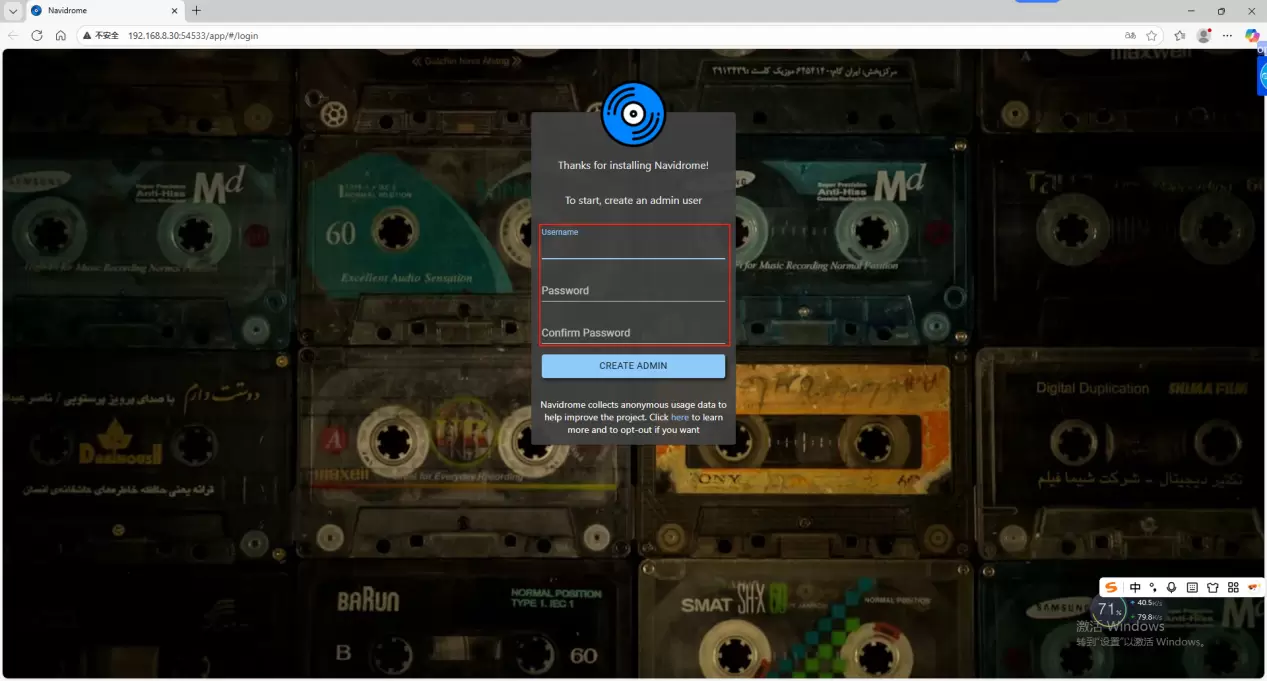Open a new browser tab
The width and height of the screenshot is (1267, 681).
196,11
